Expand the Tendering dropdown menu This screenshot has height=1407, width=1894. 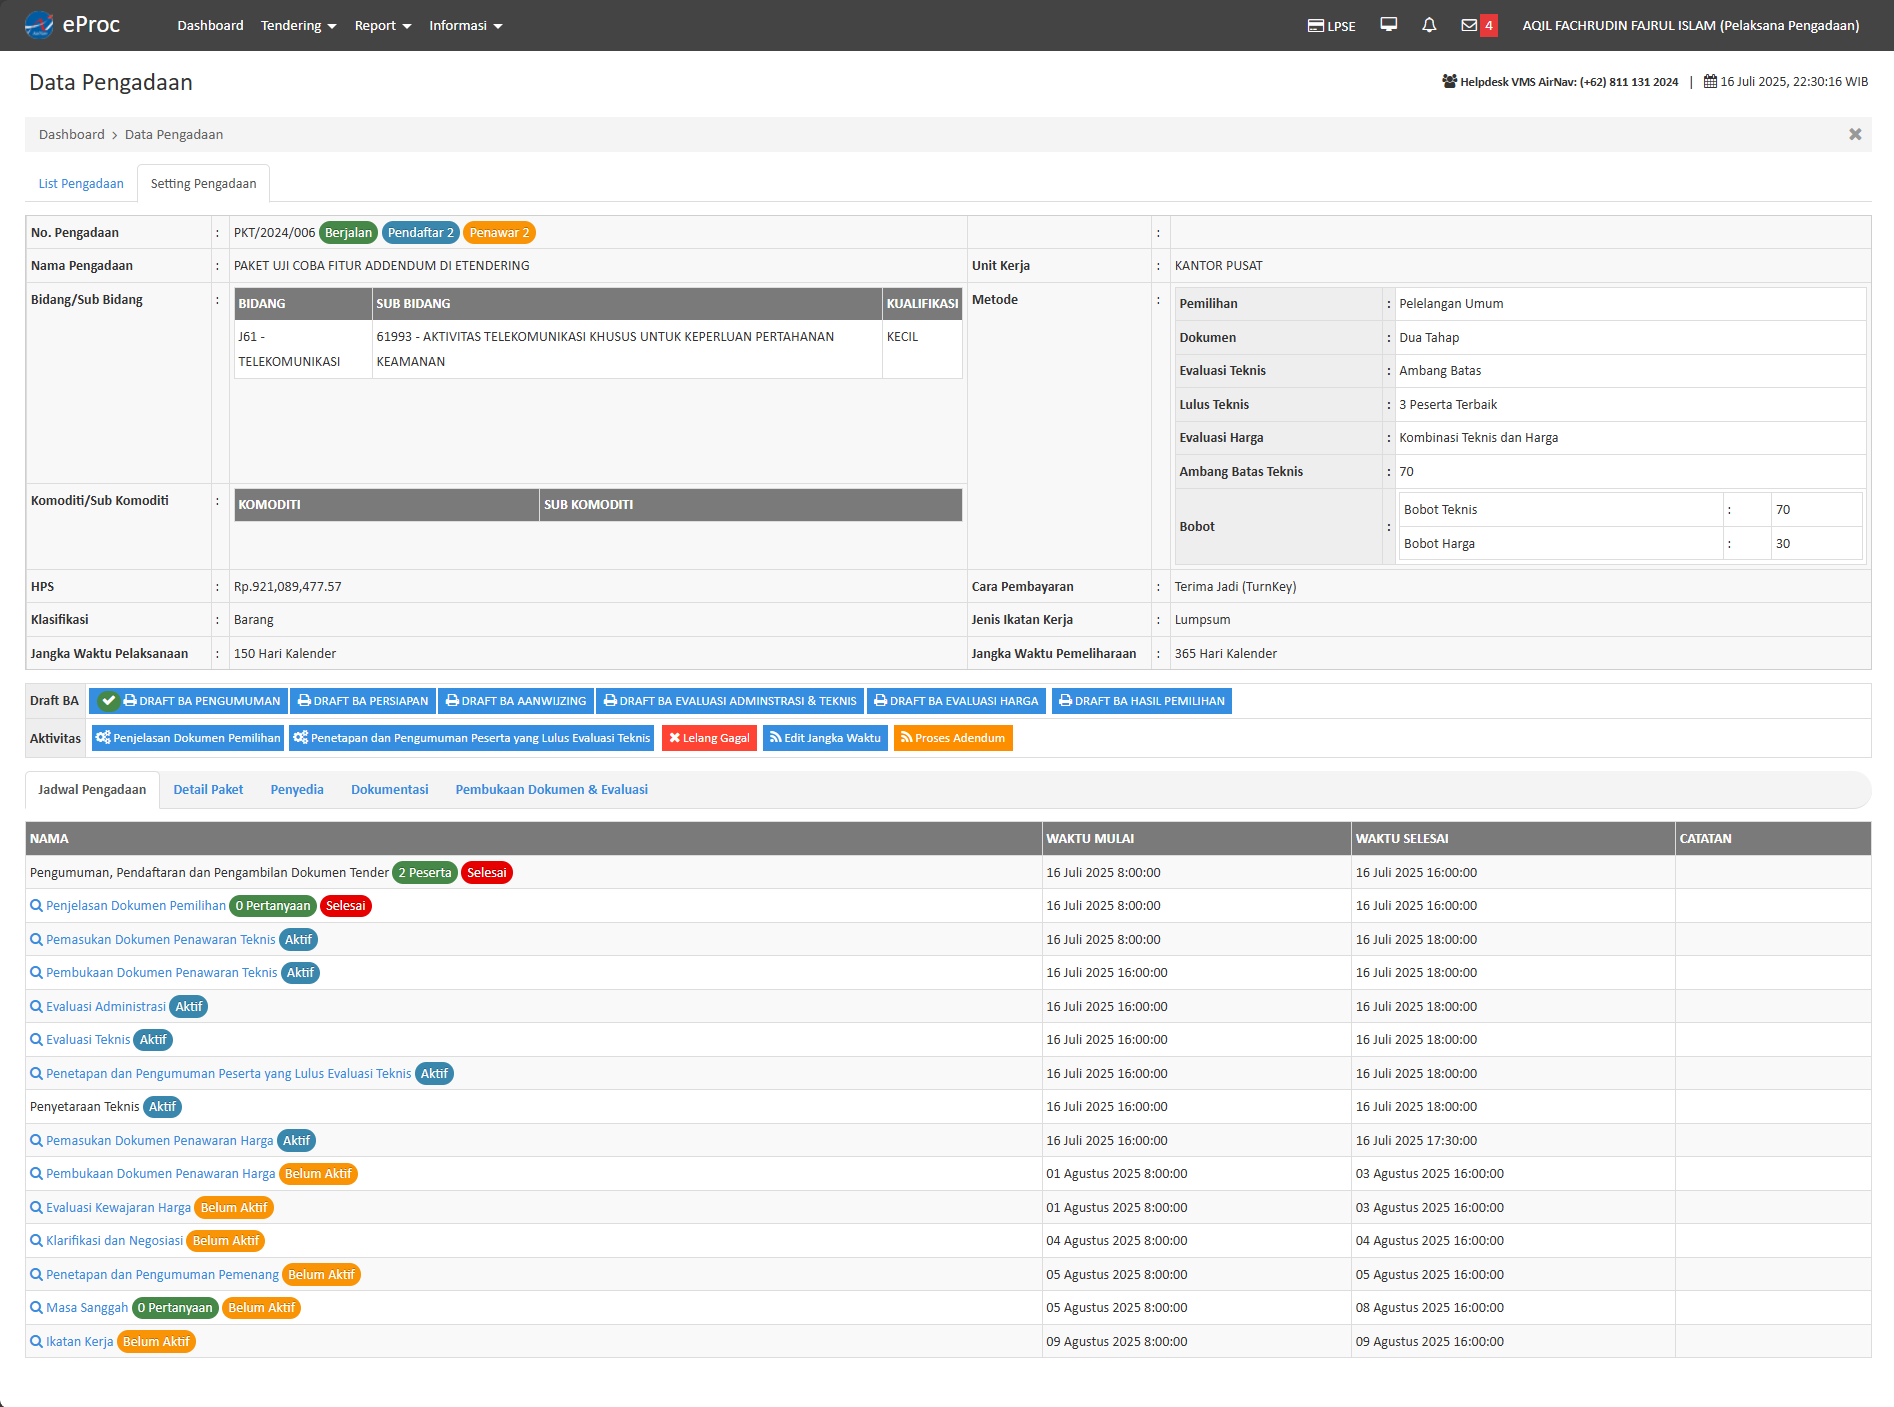(298, 26)
